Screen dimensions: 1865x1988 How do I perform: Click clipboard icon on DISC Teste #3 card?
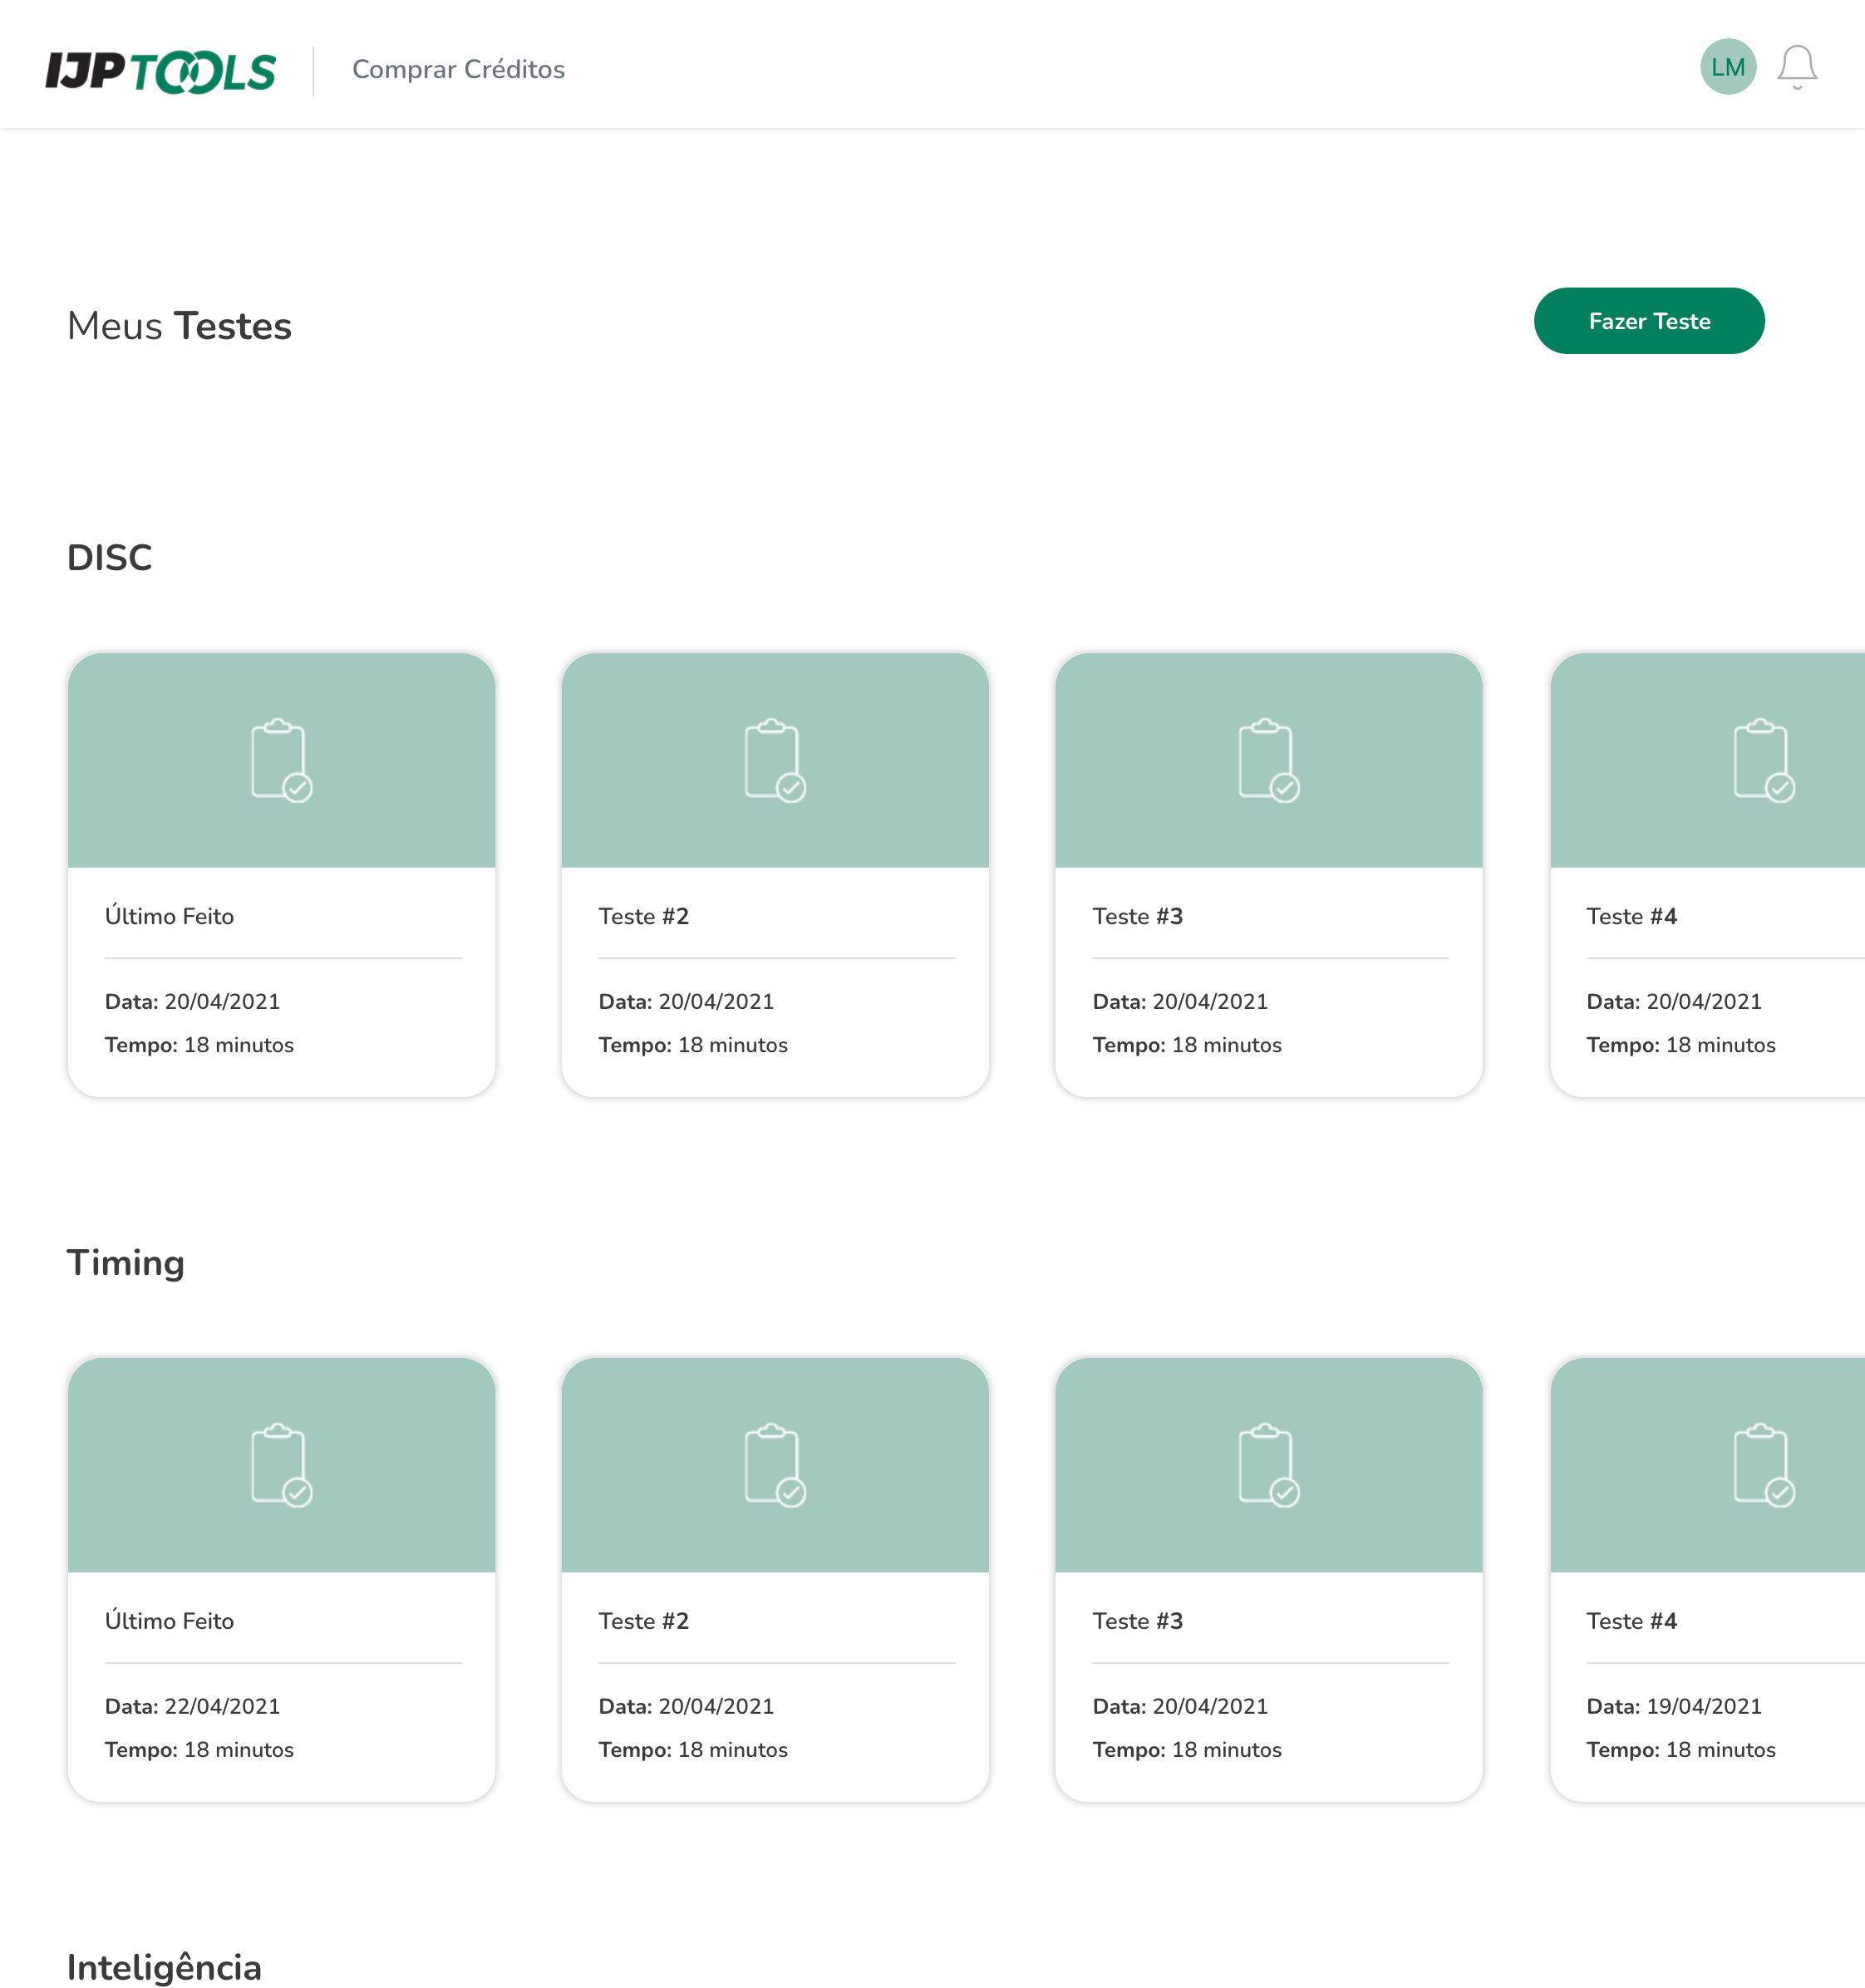tap(1269, 760)
